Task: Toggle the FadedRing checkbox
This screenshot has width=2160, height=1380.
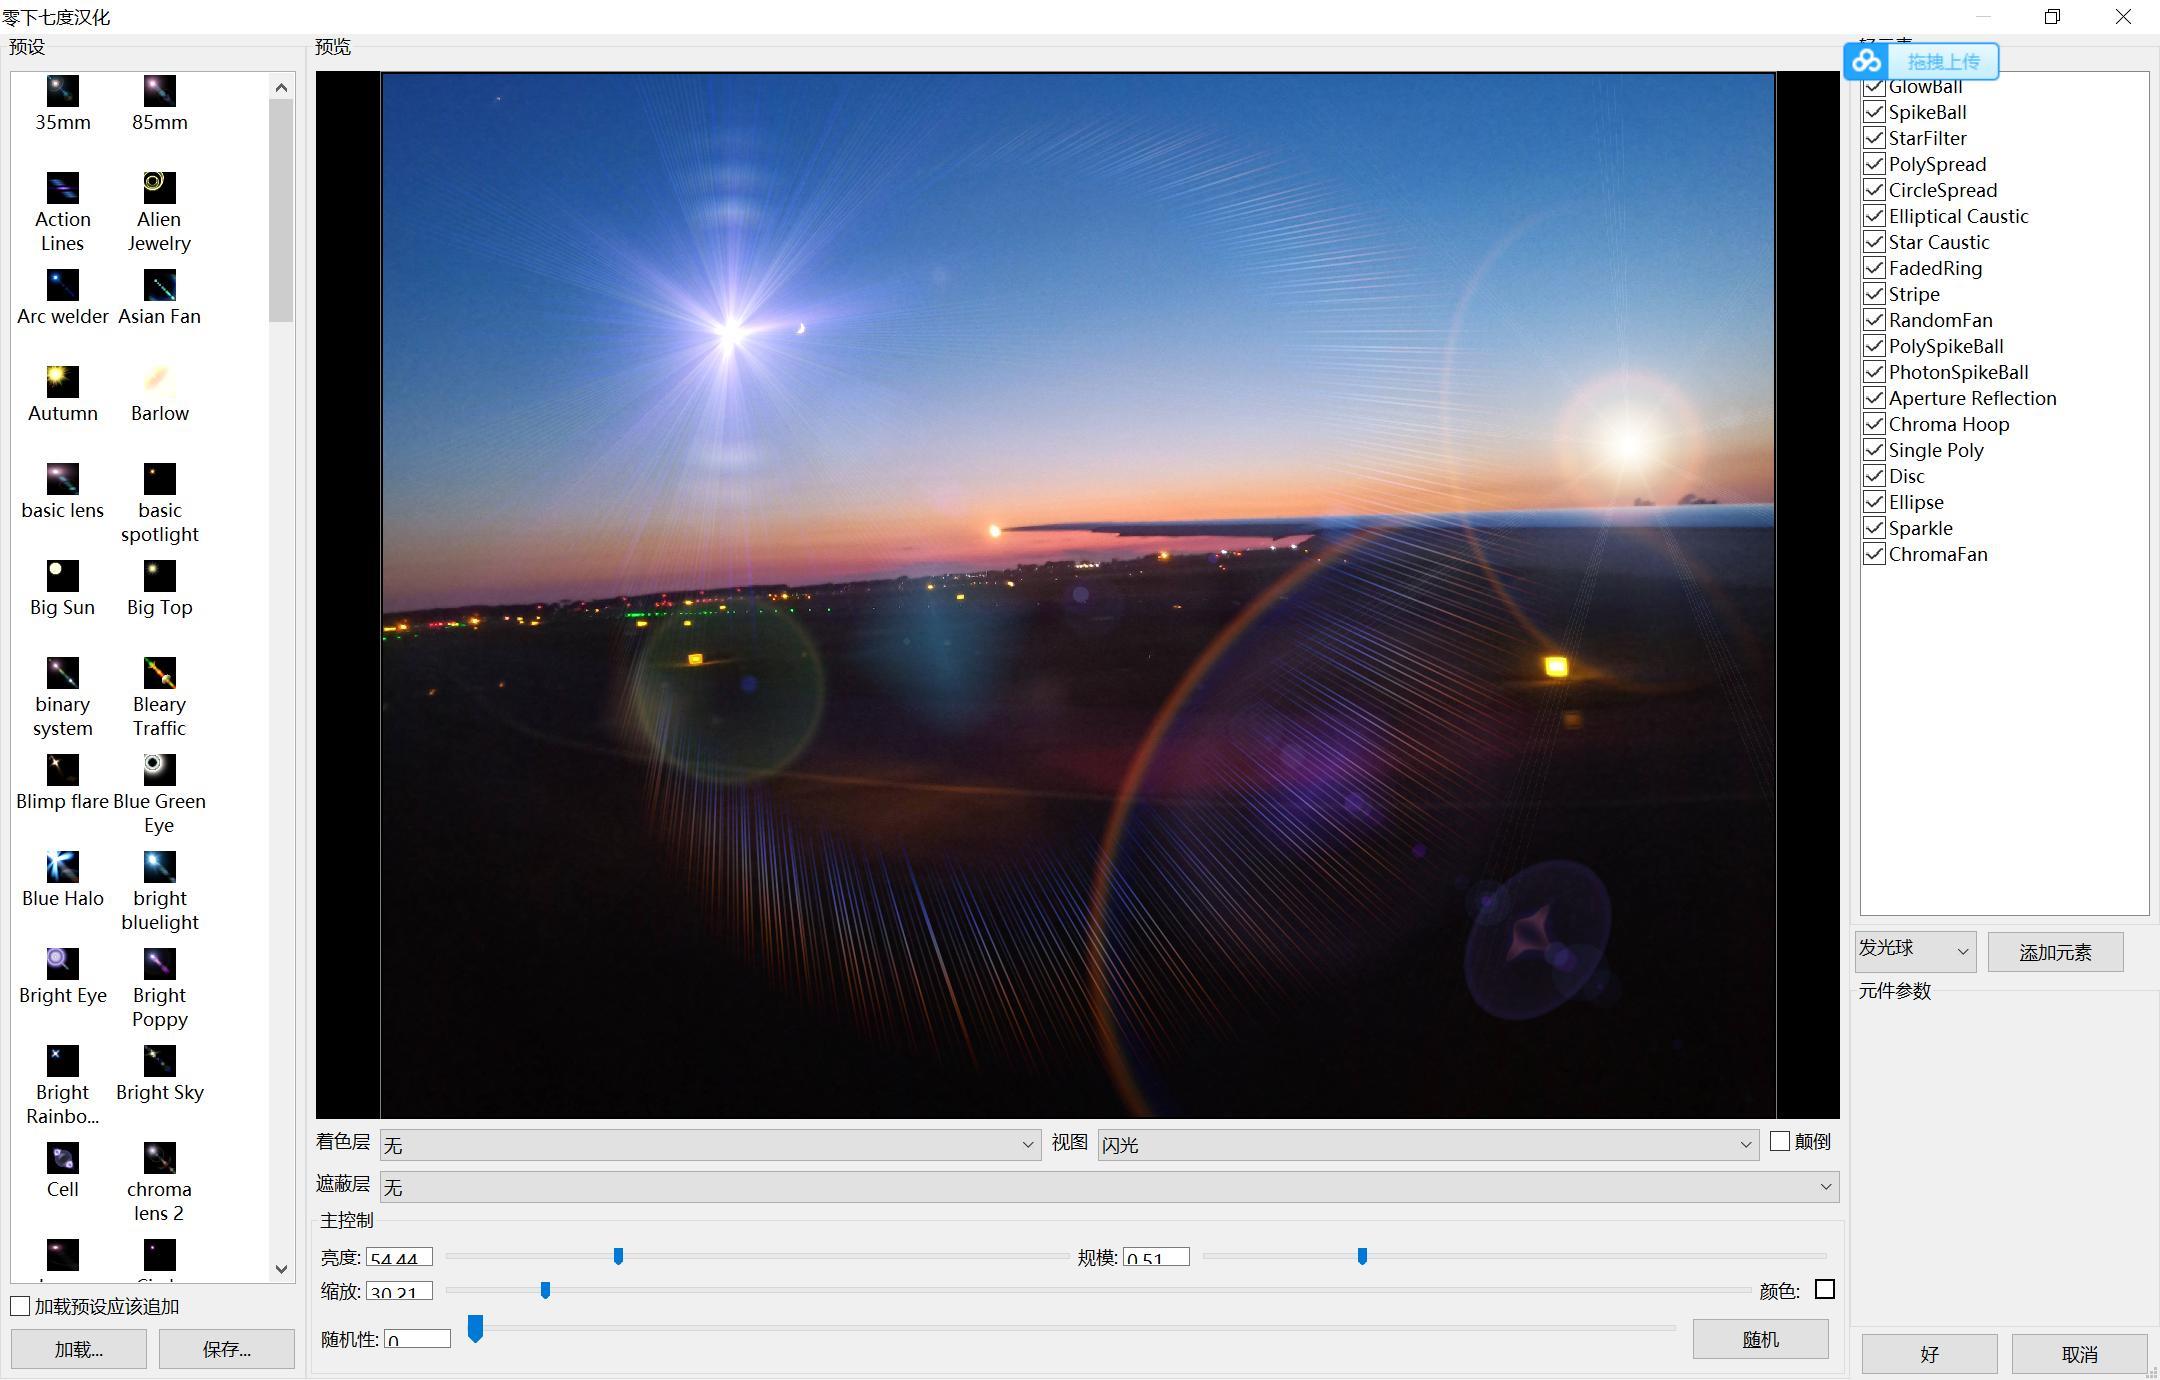Action: 1874,268
